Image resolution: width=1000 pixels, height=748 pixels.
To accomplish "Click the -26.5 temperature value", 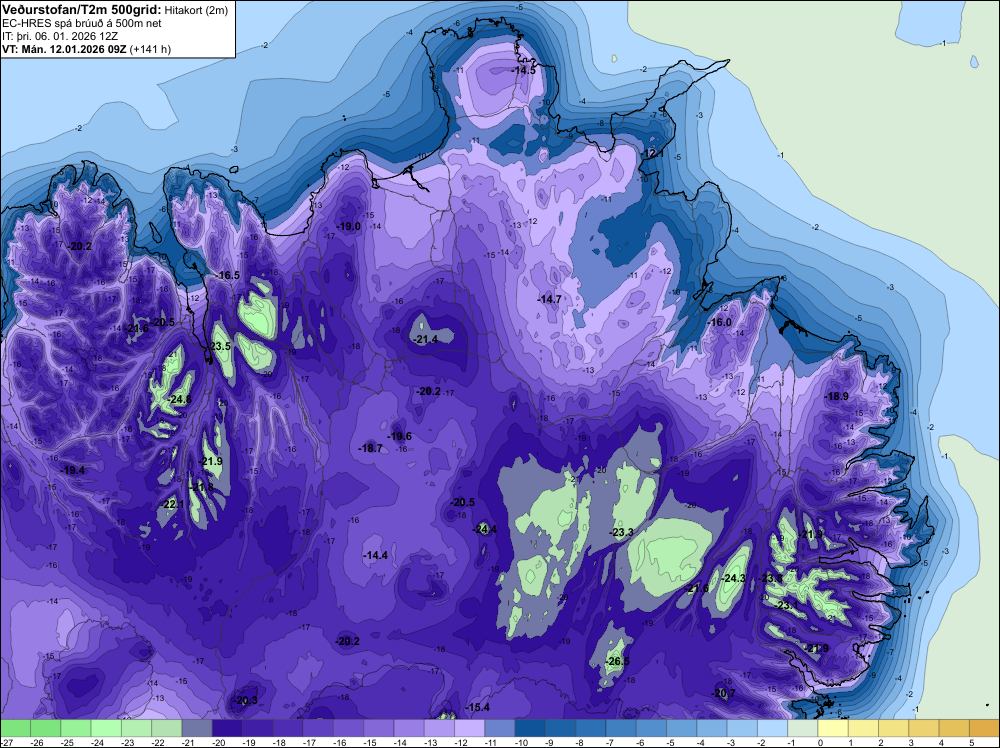I will tap(617, 661).
